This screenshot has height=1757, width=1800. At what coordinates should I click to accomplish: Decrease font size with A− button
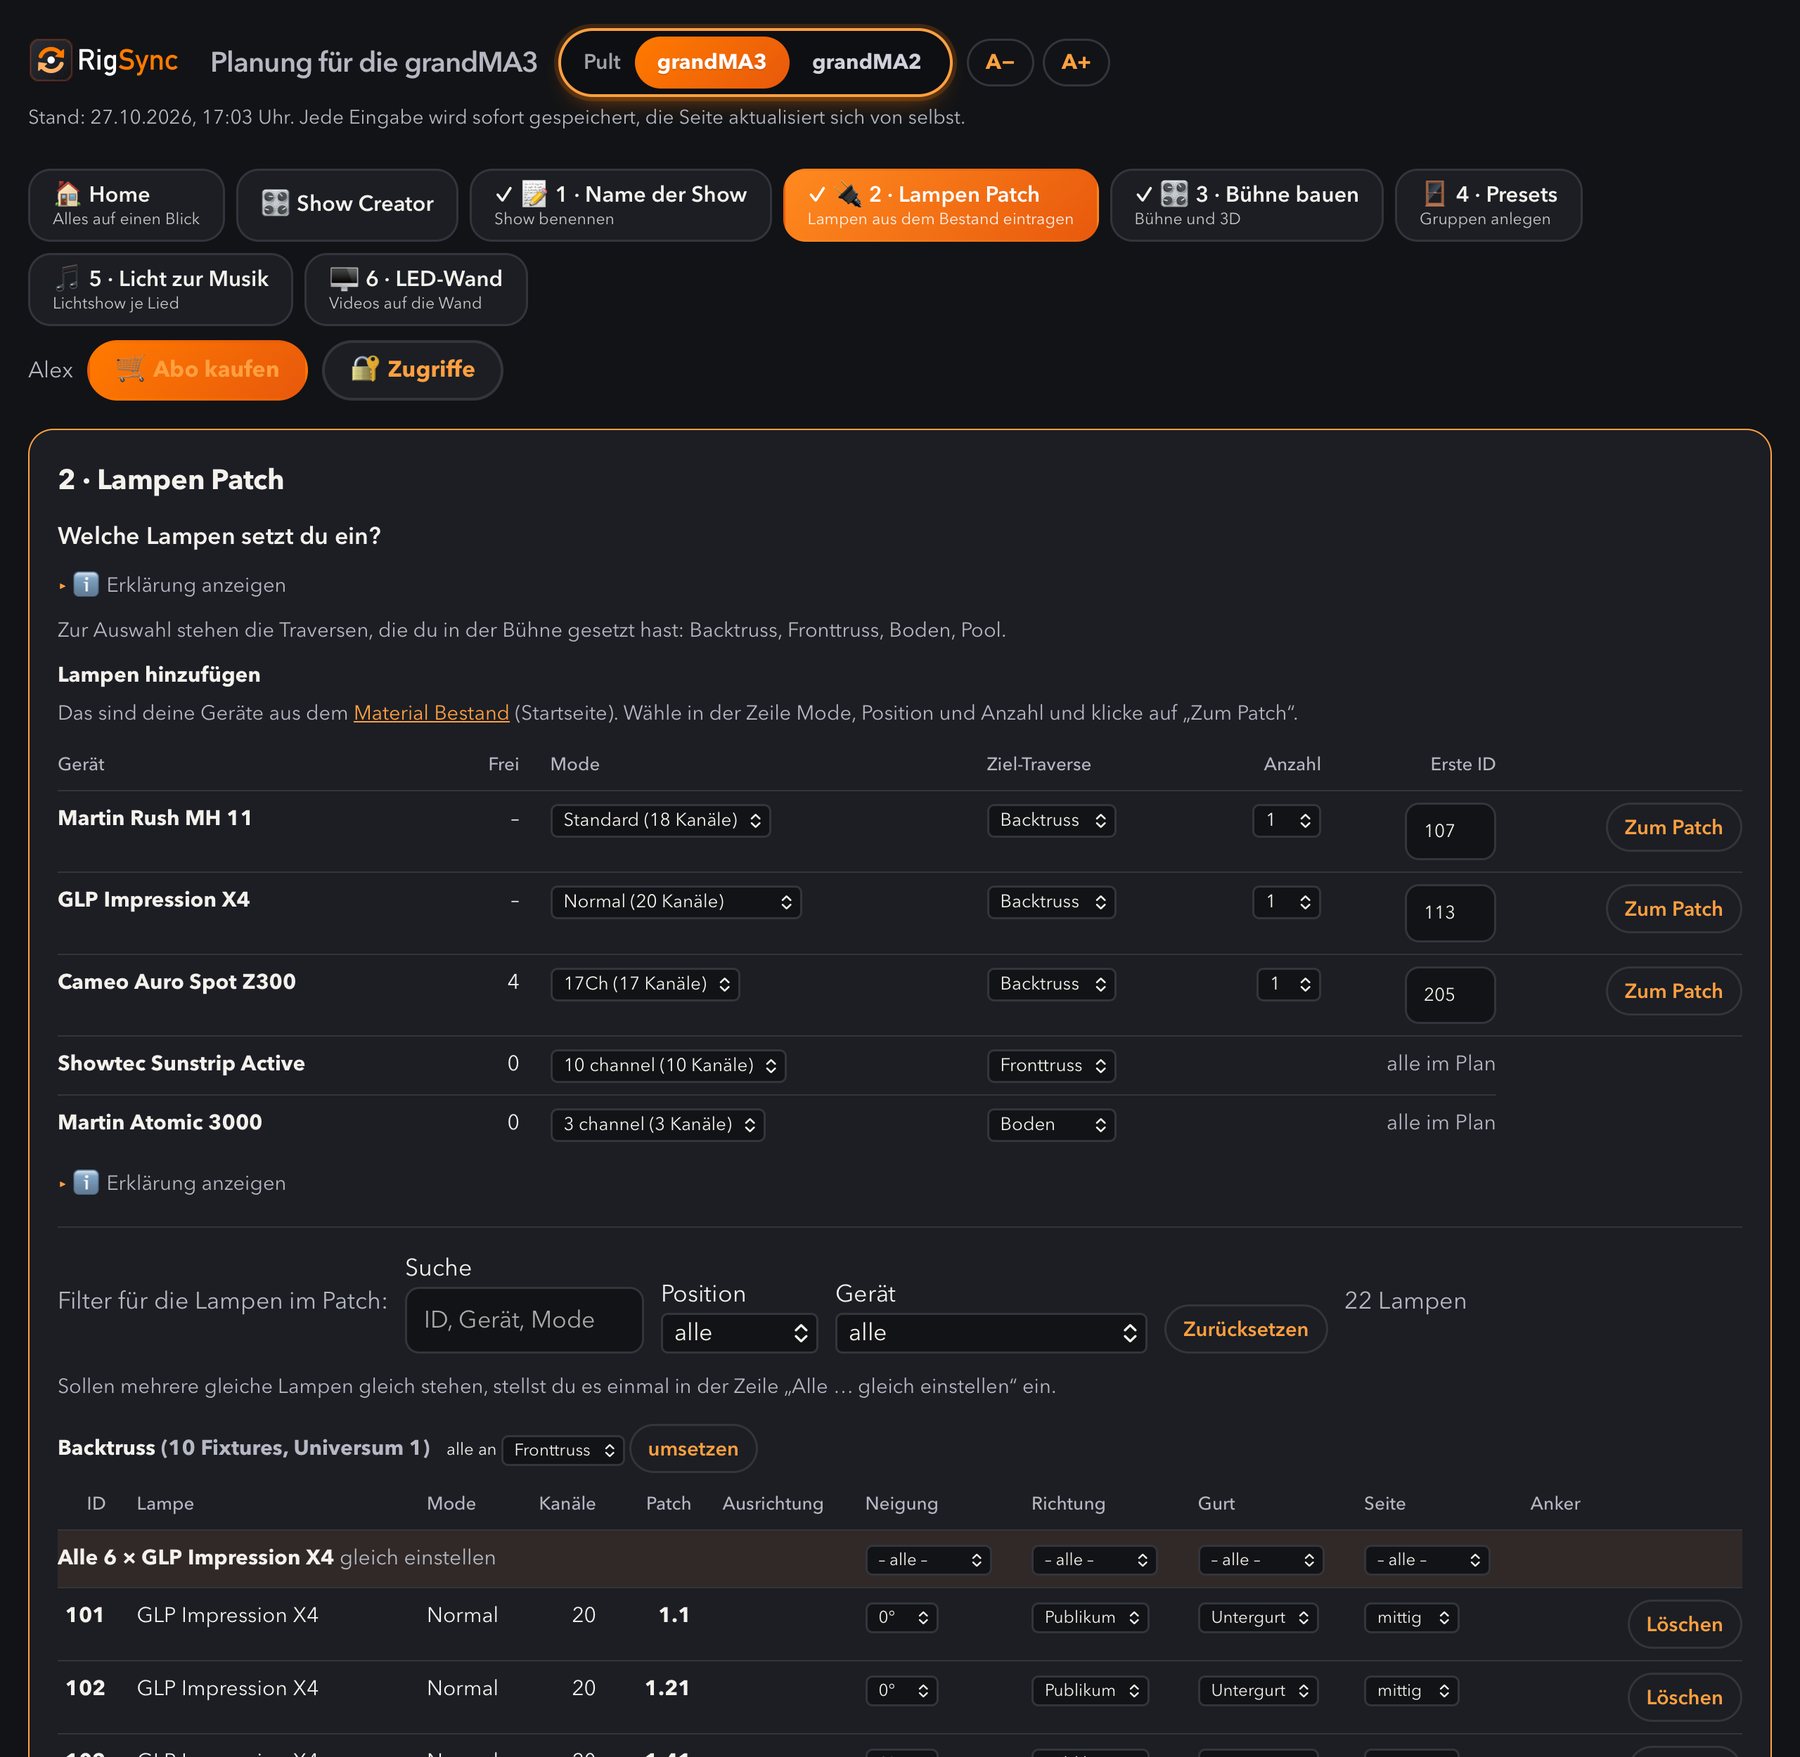(x=1000, y=62)
